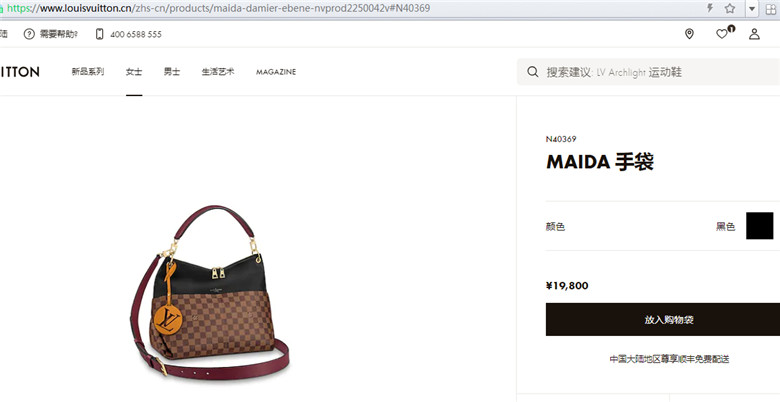
Task: Click the 需要帮助 link
Action: click(x=59, y=34)
